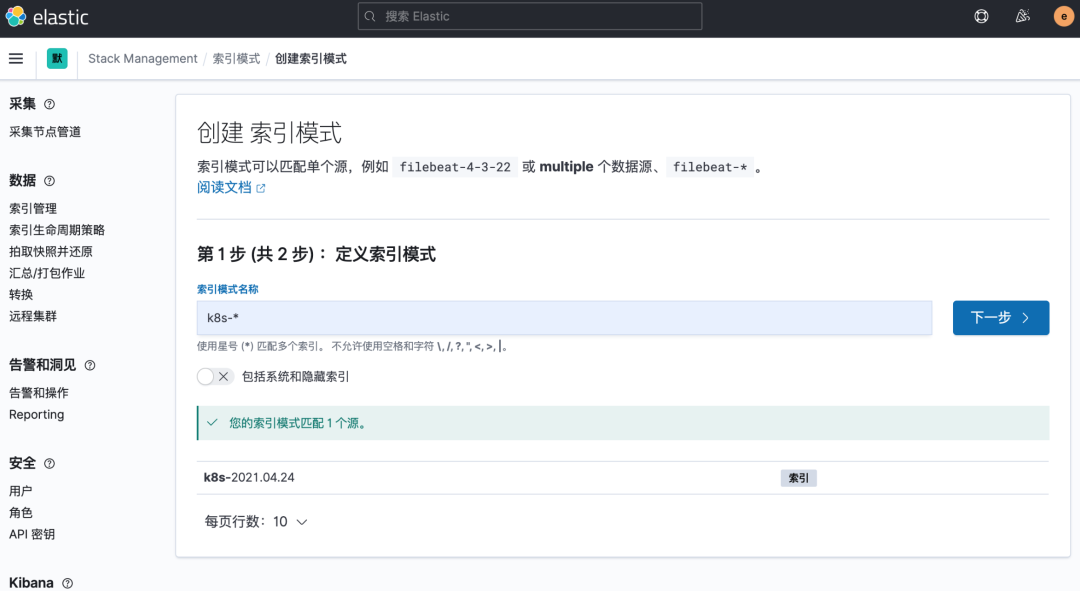Open 采集节点管道 in sidebar
This screenshot has width=1080, height=591.
45,132
